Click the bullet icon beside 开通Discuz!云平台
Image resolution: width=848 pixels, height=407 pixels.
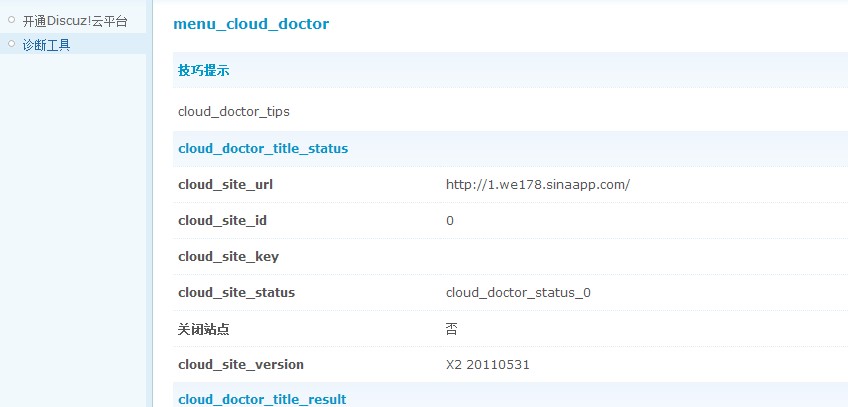click(12, 18)
